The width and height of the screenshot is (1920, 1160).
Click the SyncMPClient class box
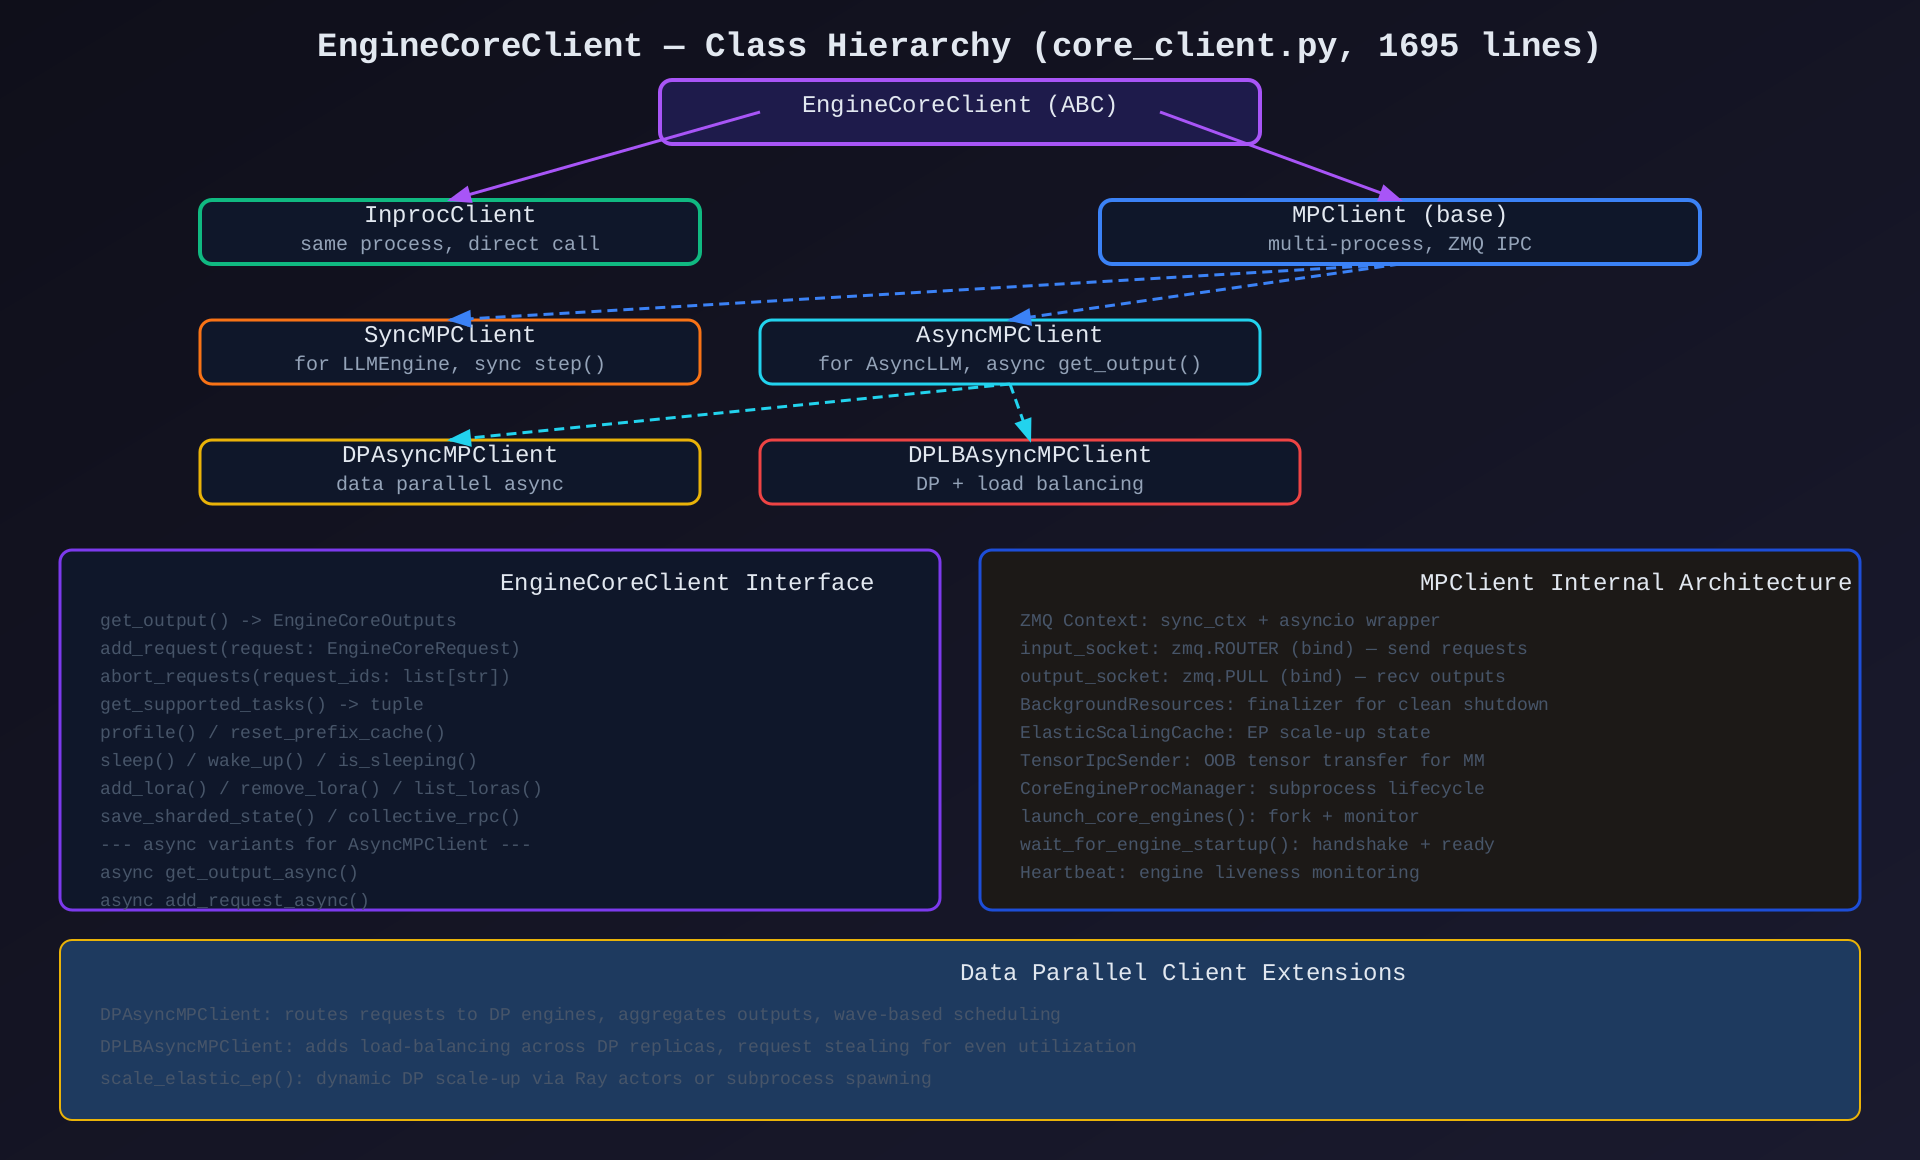[449, 351]
